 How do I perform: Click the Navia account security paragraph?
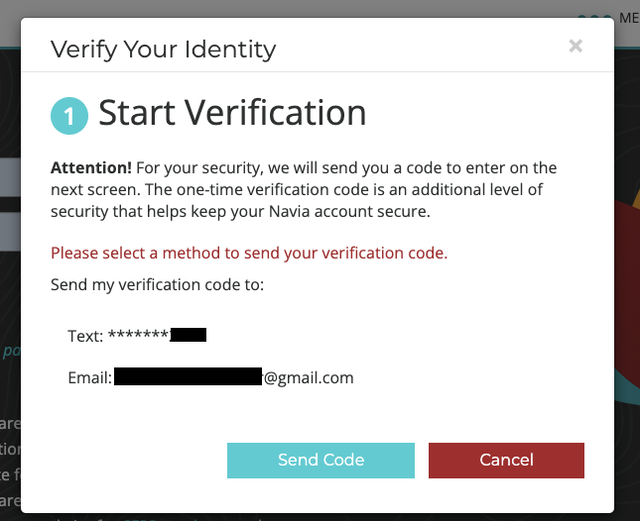[303, 190]
